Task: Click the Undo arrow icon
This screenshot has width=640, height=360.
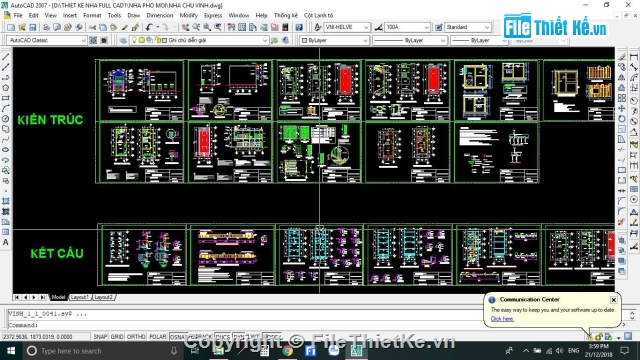Action: [149, 27]
